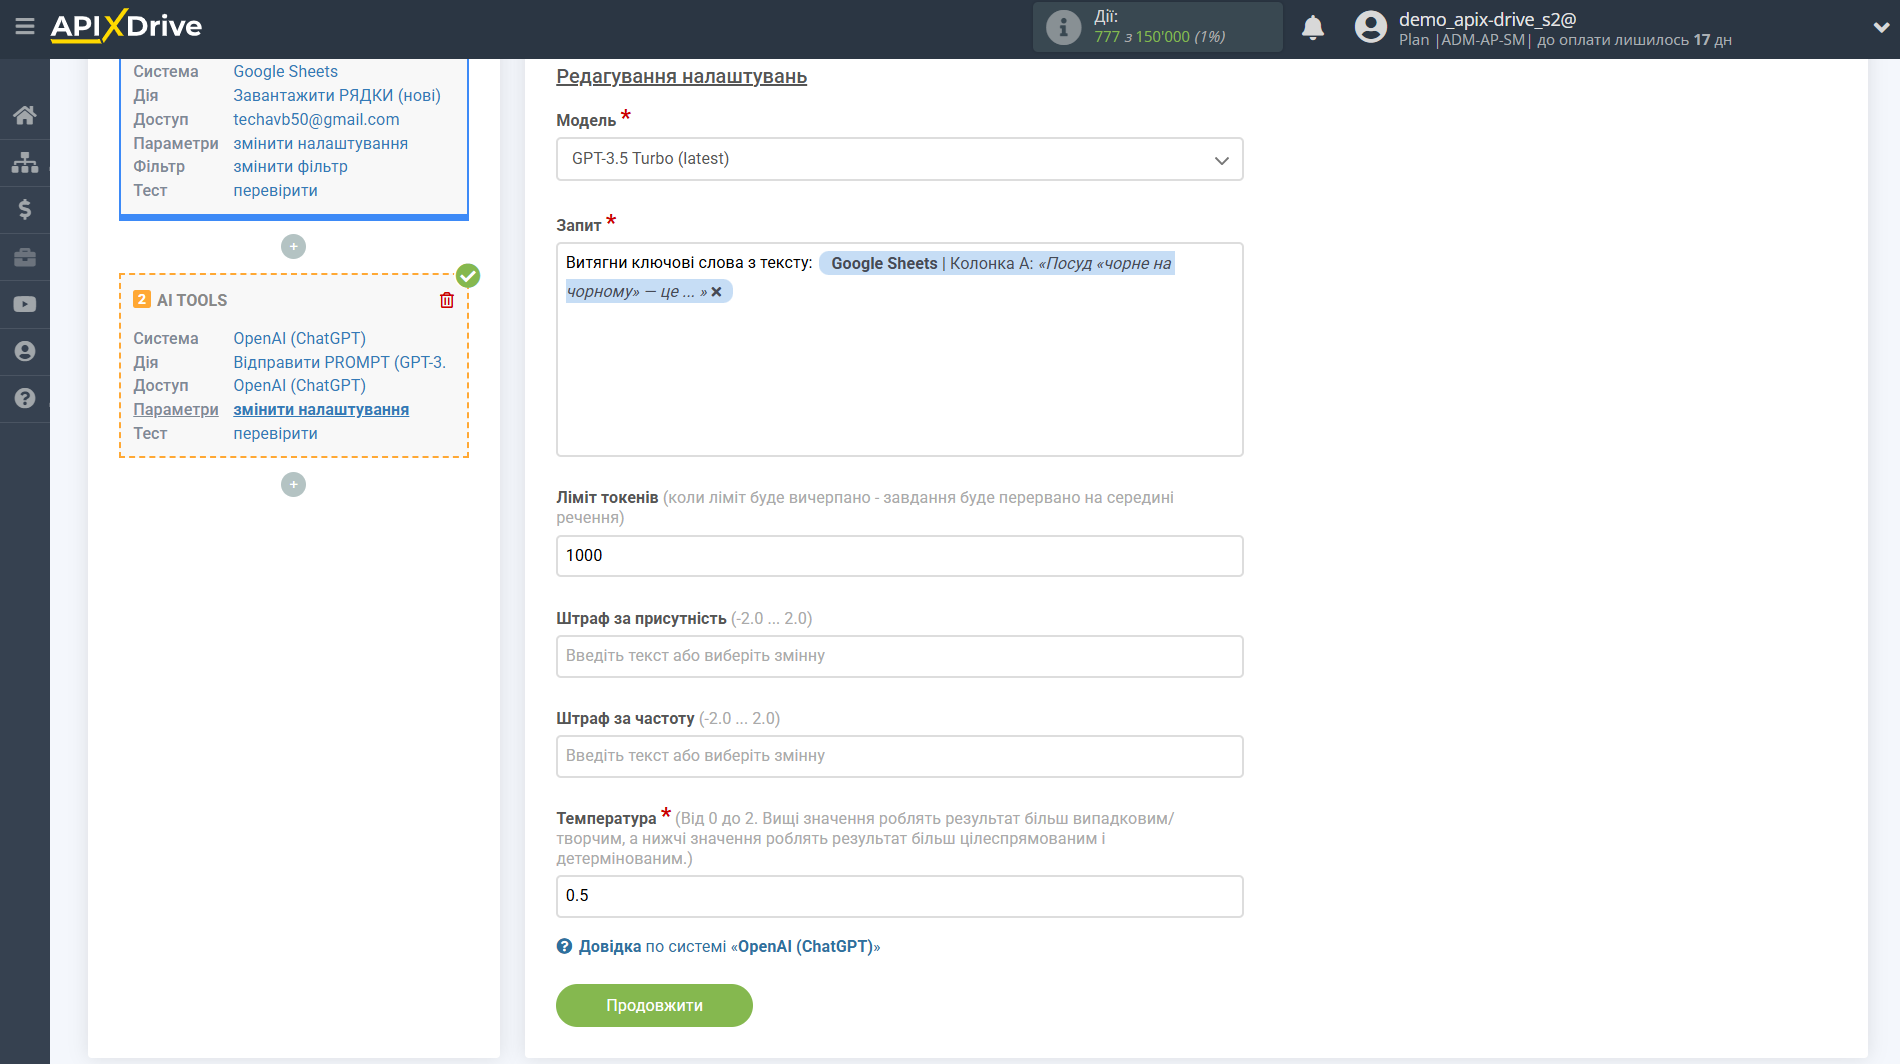Click the Редагування налаштувань heading

681,76
